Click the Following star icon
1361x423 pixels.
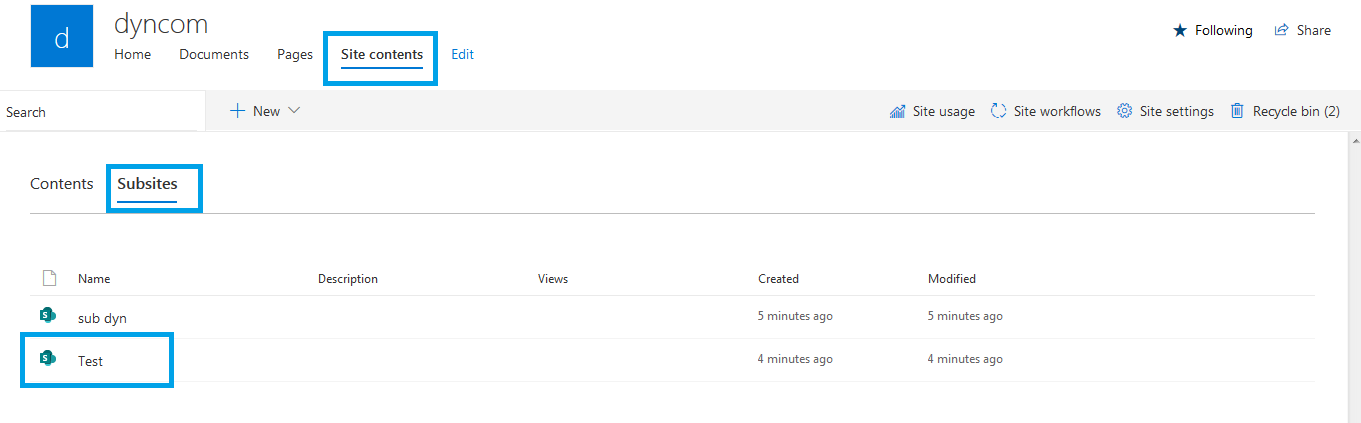[x=1180, y=30]
